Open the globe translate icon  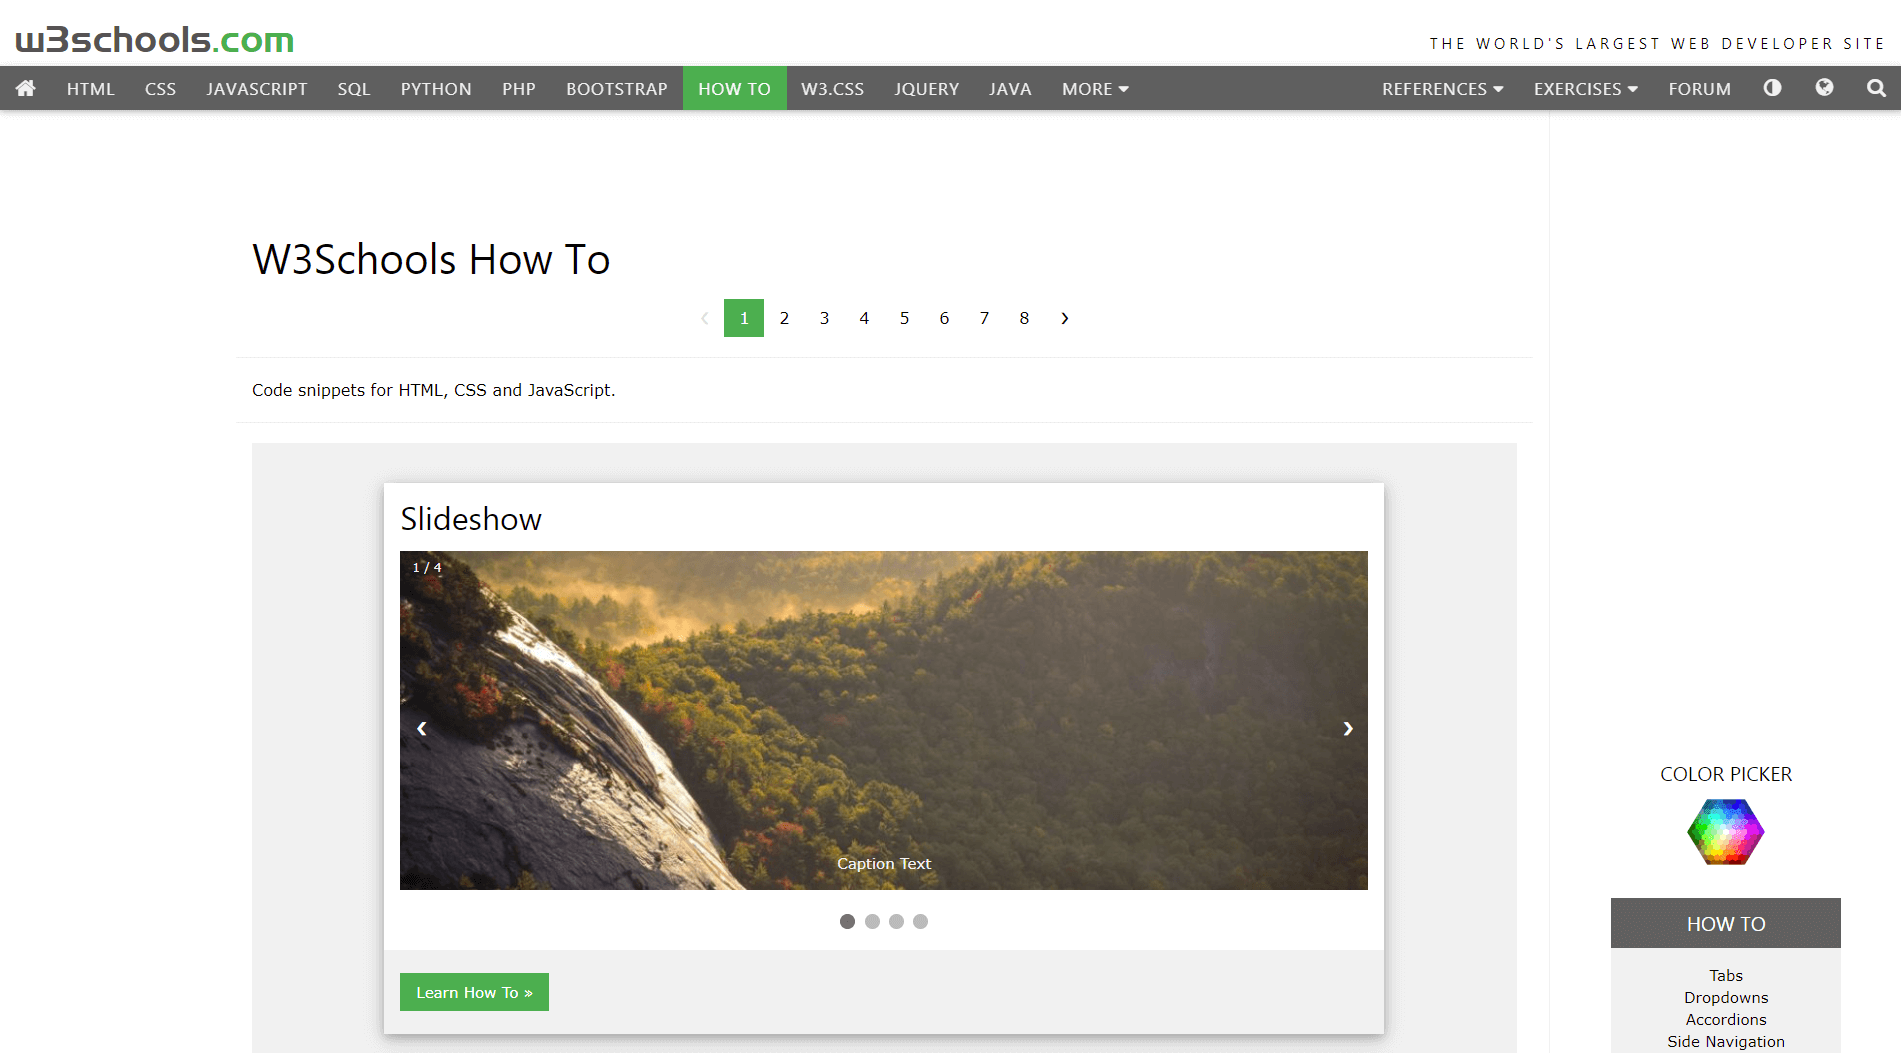point(1824,88)
